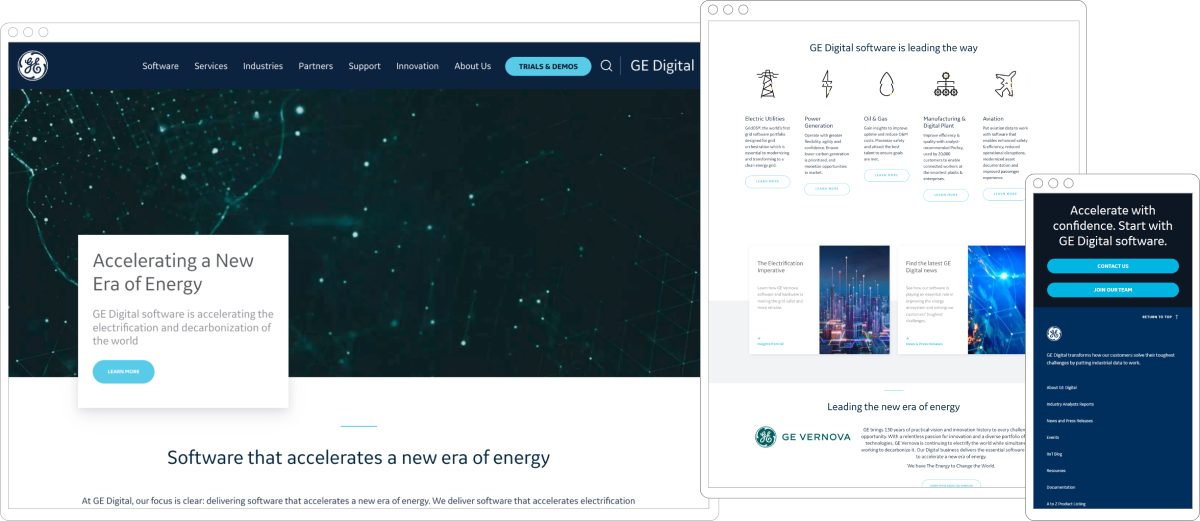The width and height of the screenshot is (1200, 521).
Task: Click Learn More under Aviation
Action: [x=1005, y=194]
